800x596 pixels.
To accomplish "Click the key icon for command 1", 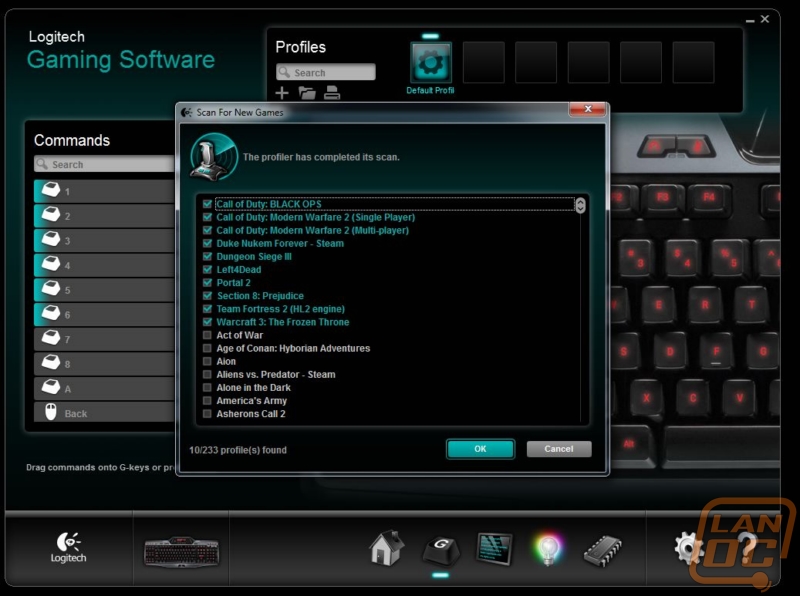I will coord(51,190).
